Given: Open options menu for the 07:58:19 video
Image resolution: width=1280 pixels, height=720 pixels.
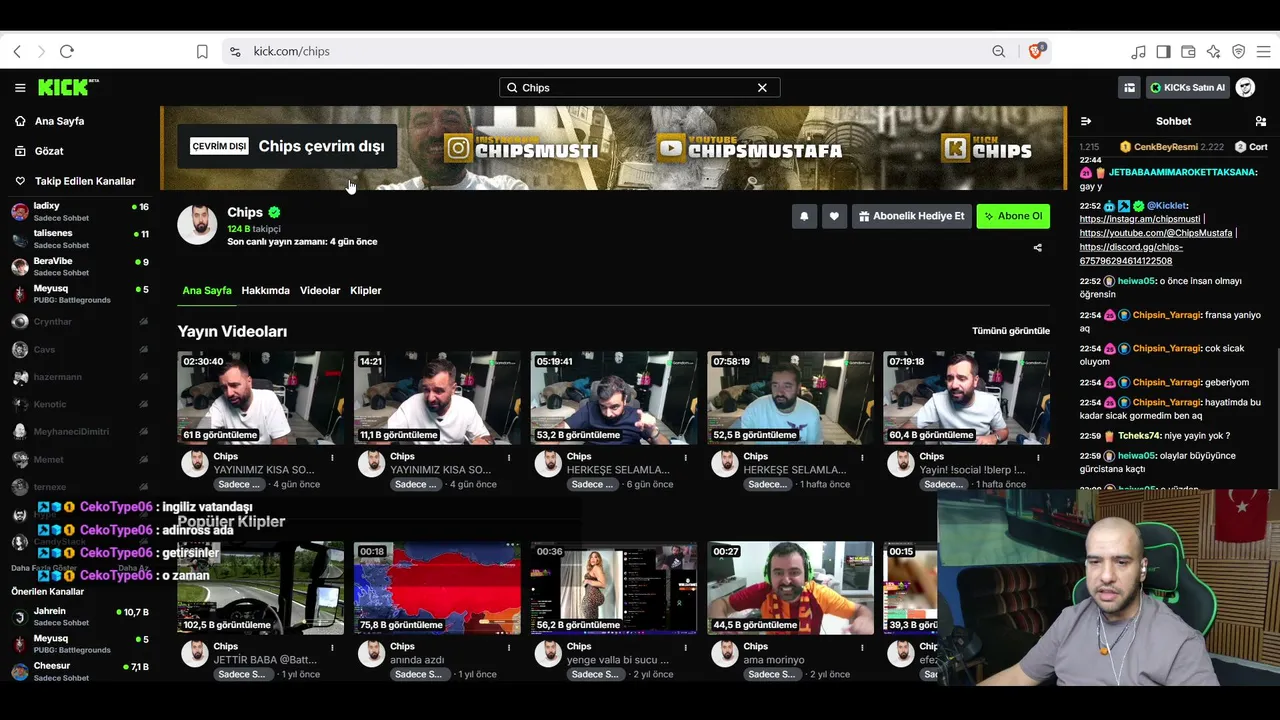Looking at the screenshot, I should 862,458.
